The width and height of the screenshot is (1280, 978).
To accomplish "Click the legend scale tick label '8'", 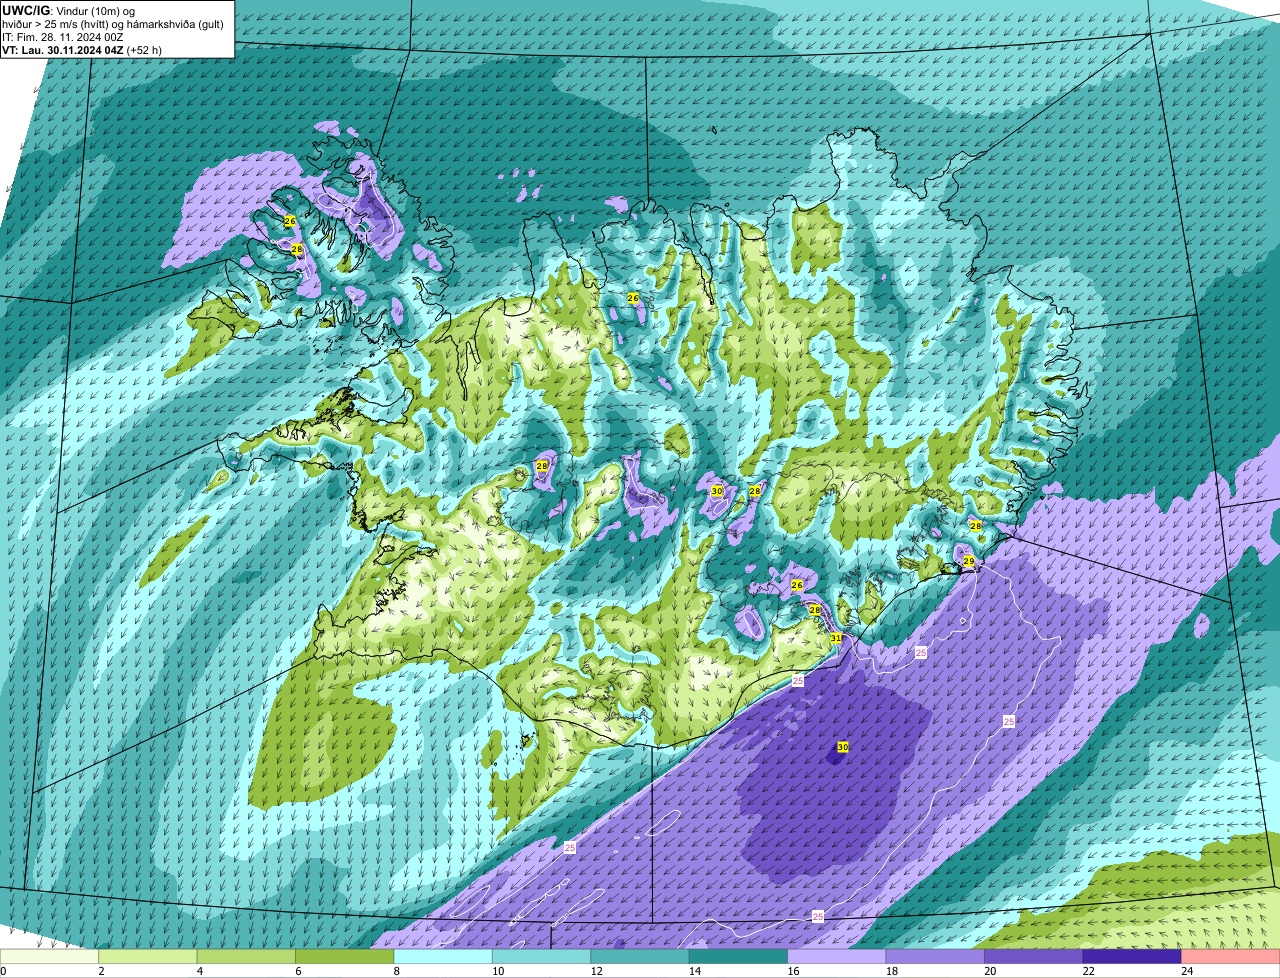I will 398,971.
